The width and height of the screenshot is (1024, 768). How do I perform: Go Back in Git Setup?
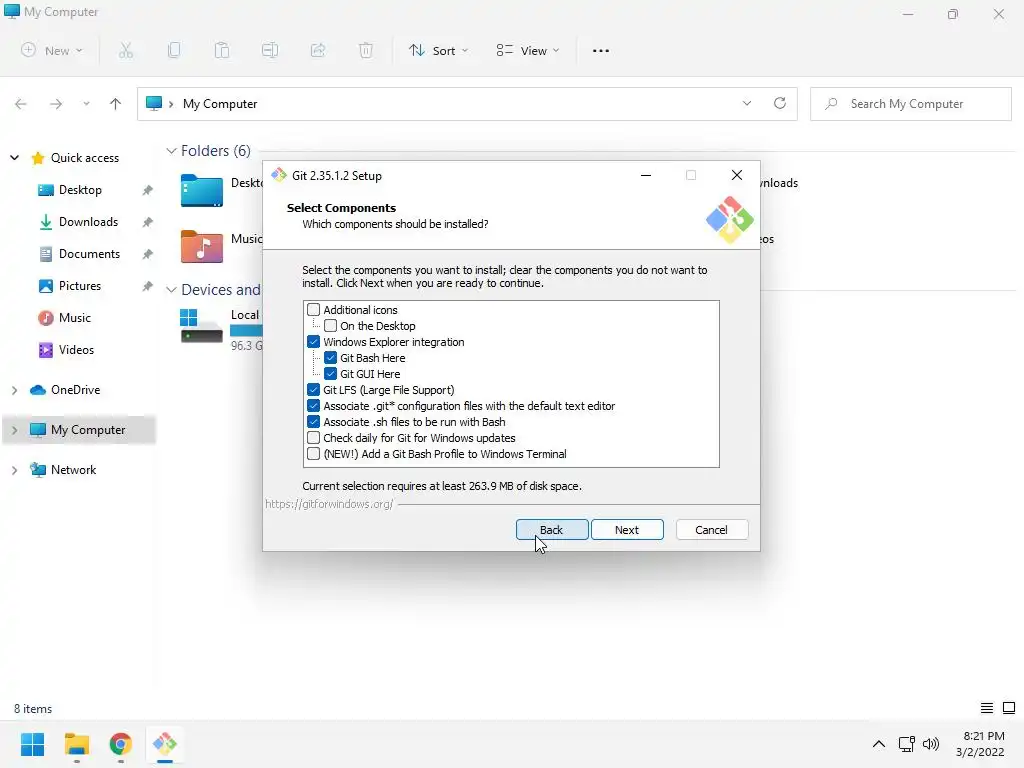552,530
